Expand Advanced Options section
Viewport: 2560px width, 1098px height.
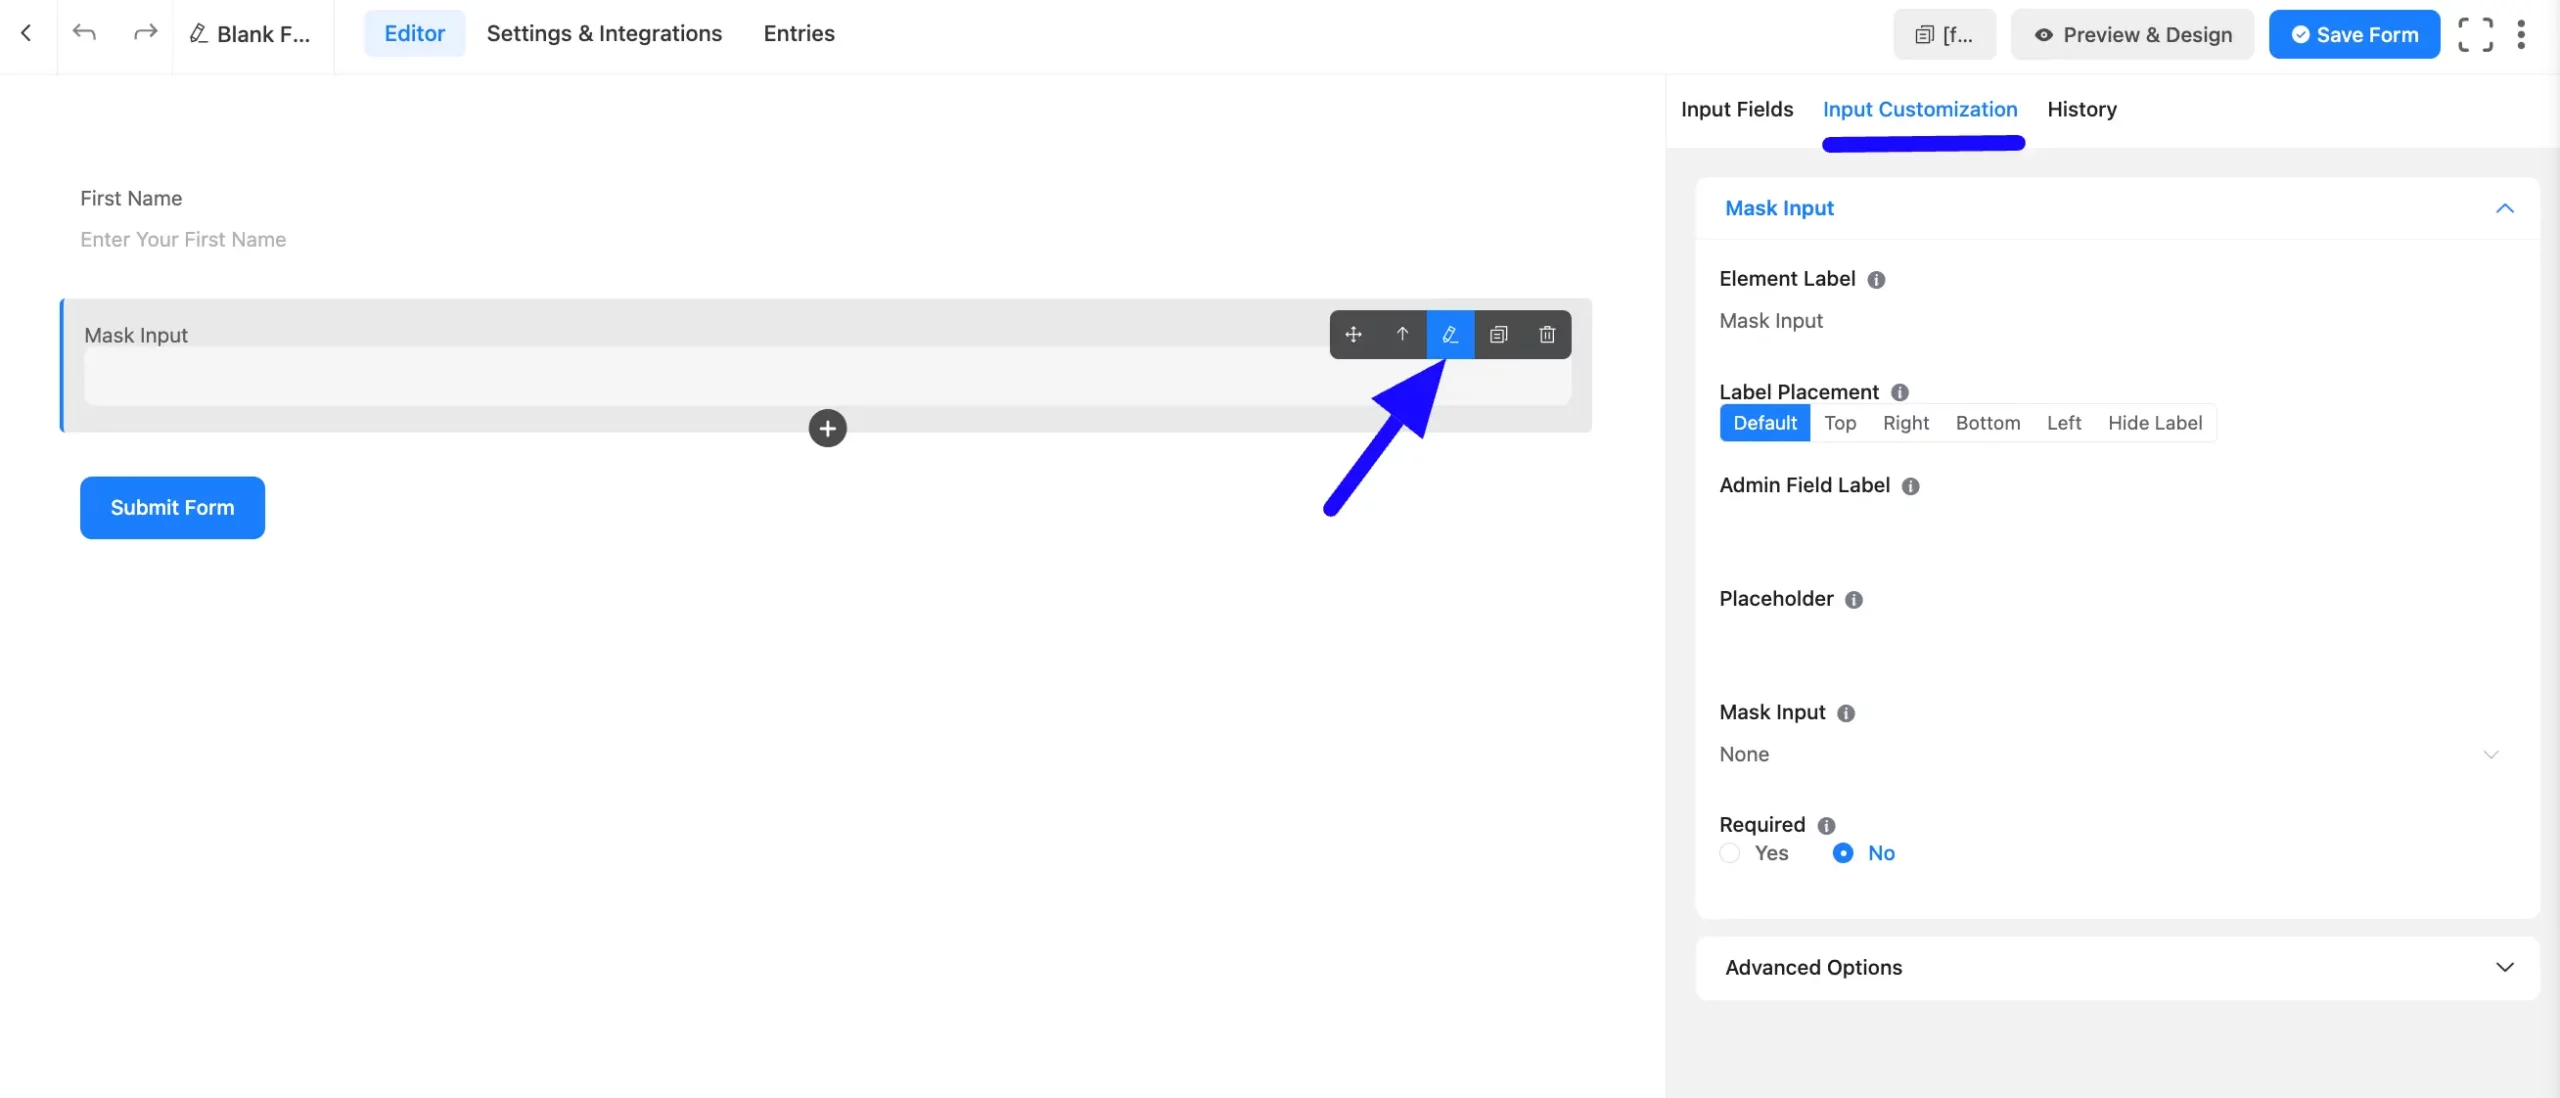tap(2117, 967)
